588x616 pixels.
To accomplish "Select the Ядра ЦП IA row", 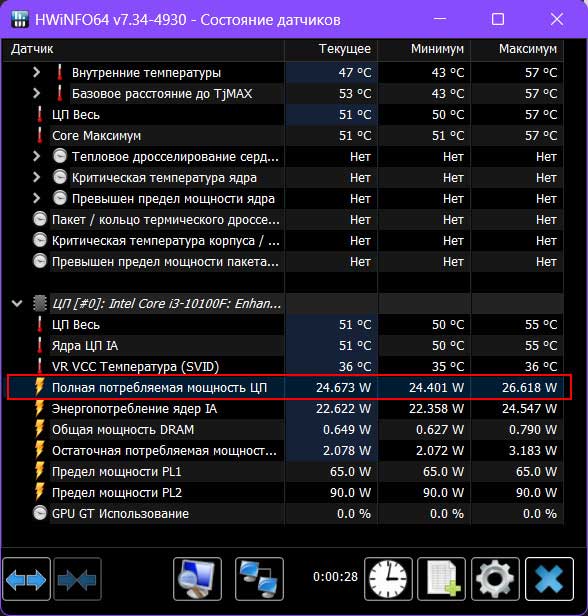I will coord(283,346).
